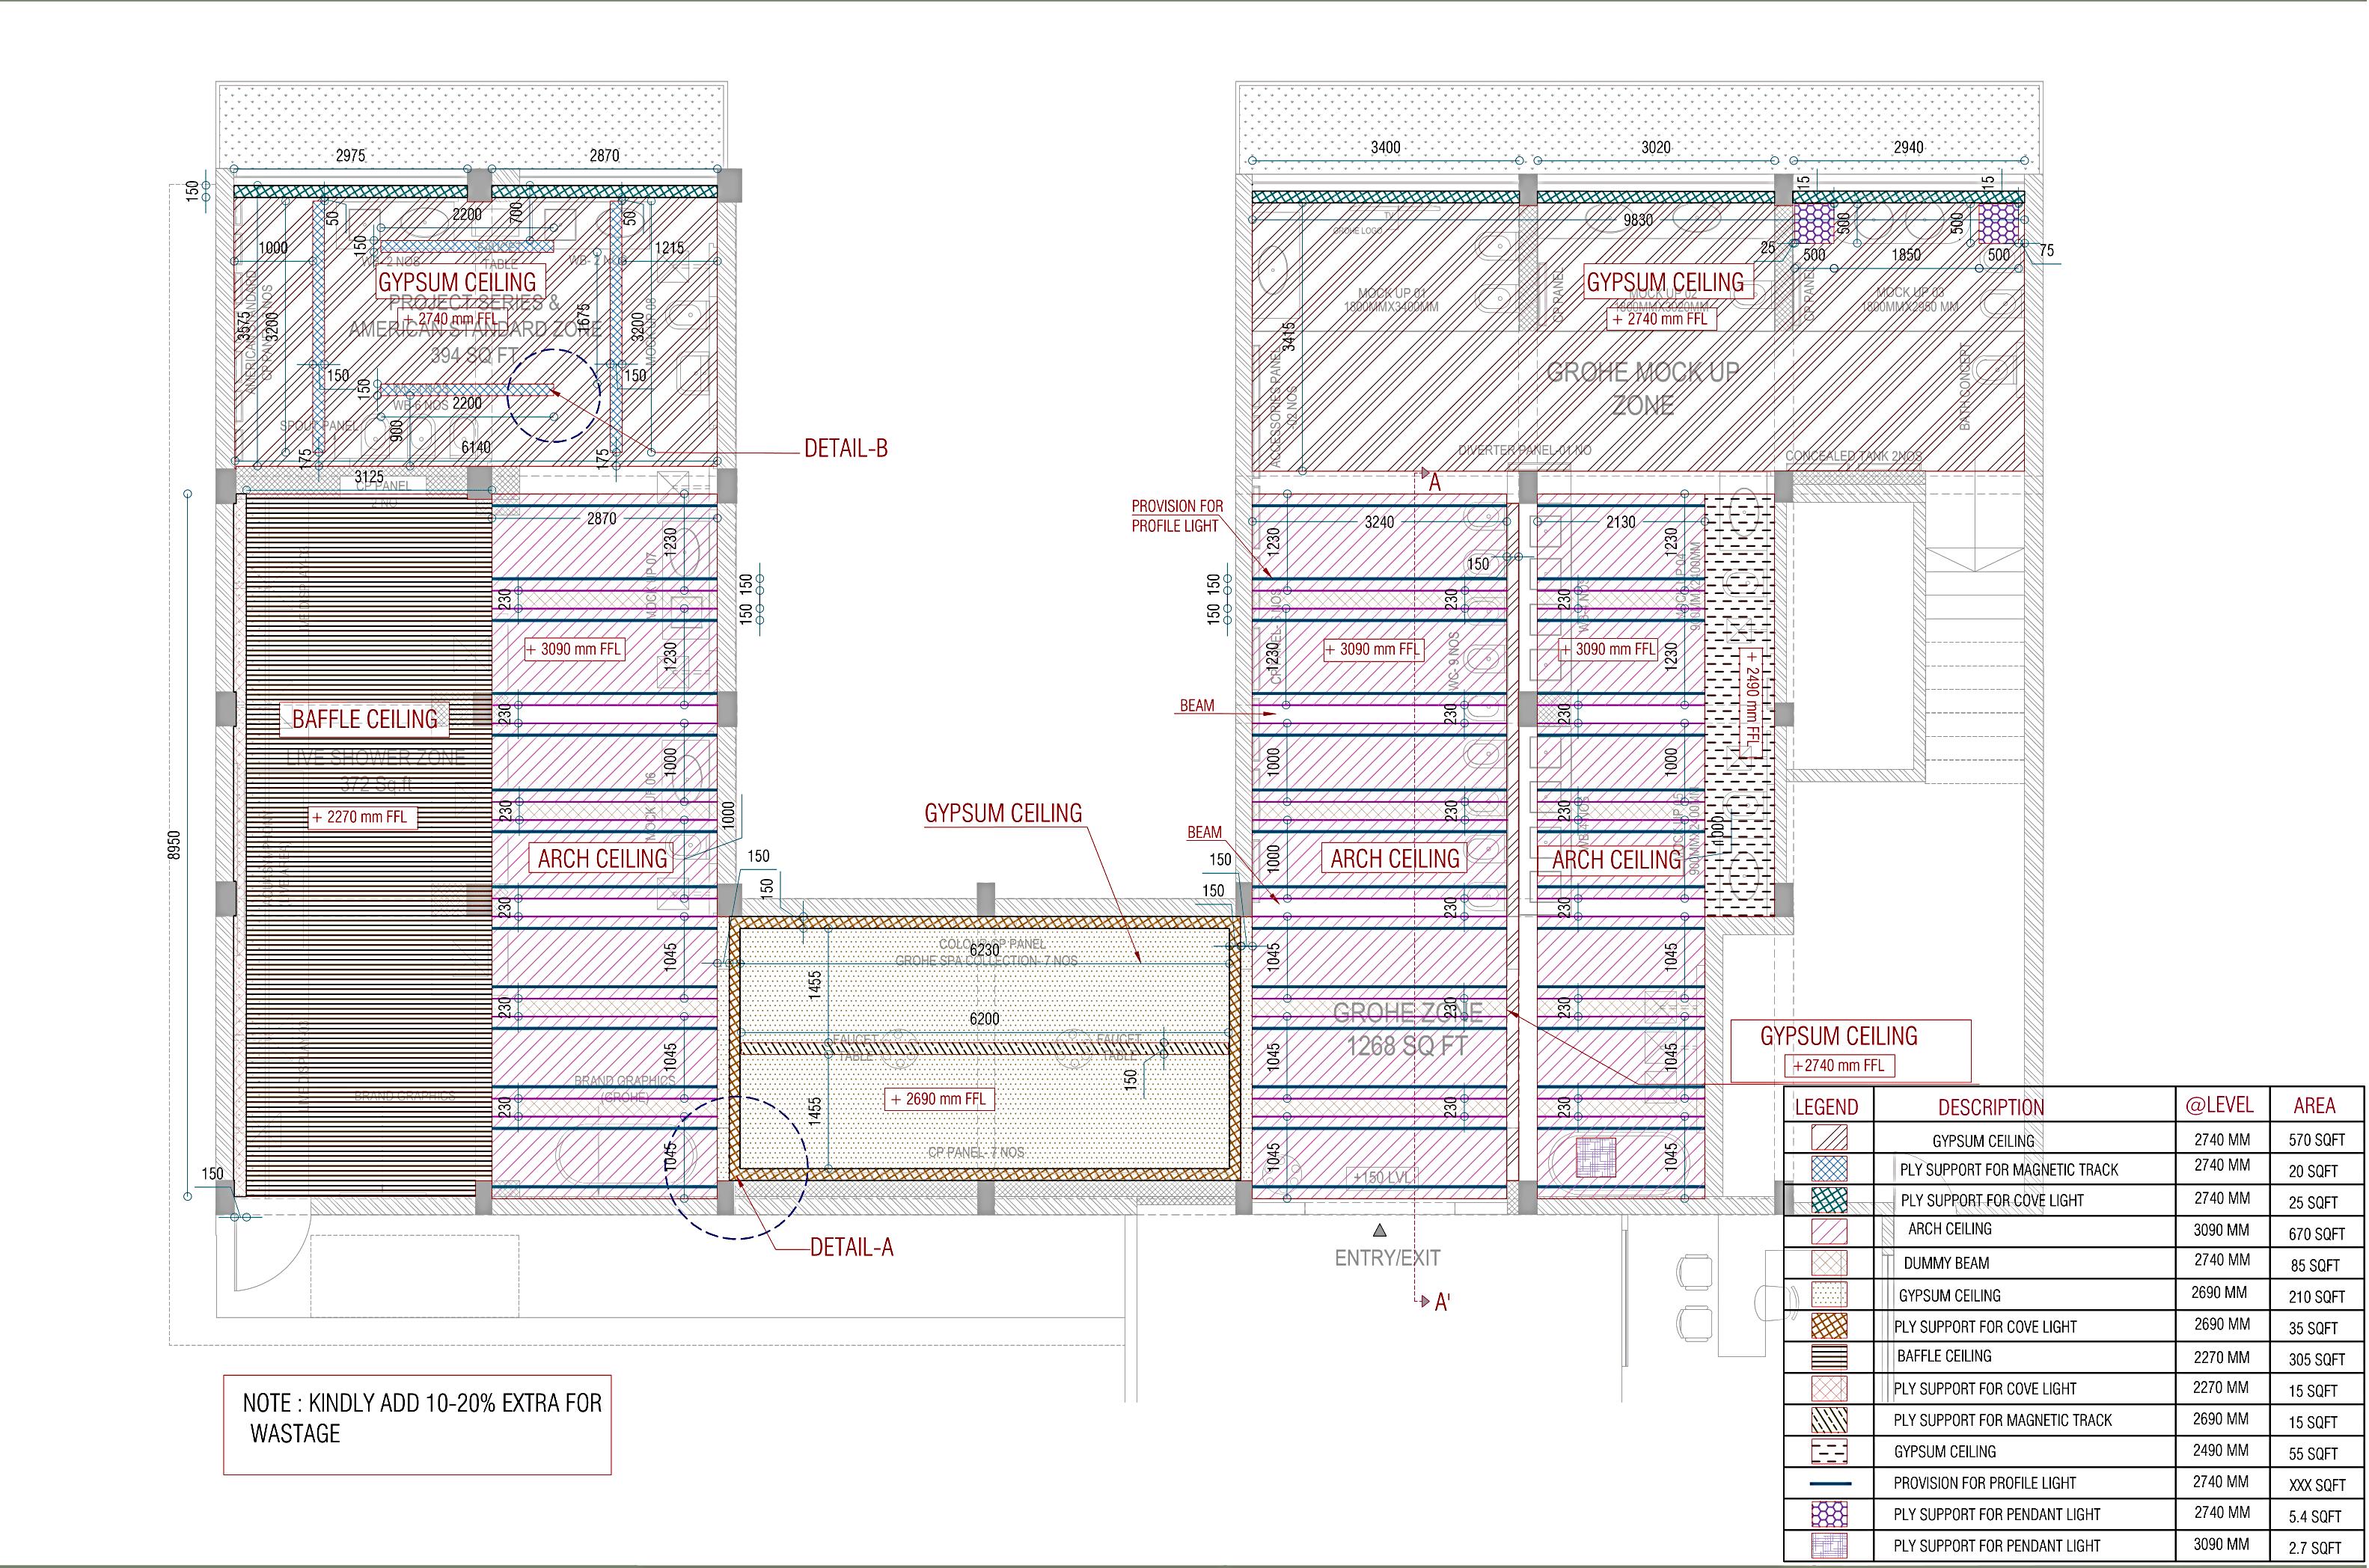This screenshot has width=2369, height=1568.
Task: Click the purple hexagon pendant light legend swatch
Action: [1829, 1514]
